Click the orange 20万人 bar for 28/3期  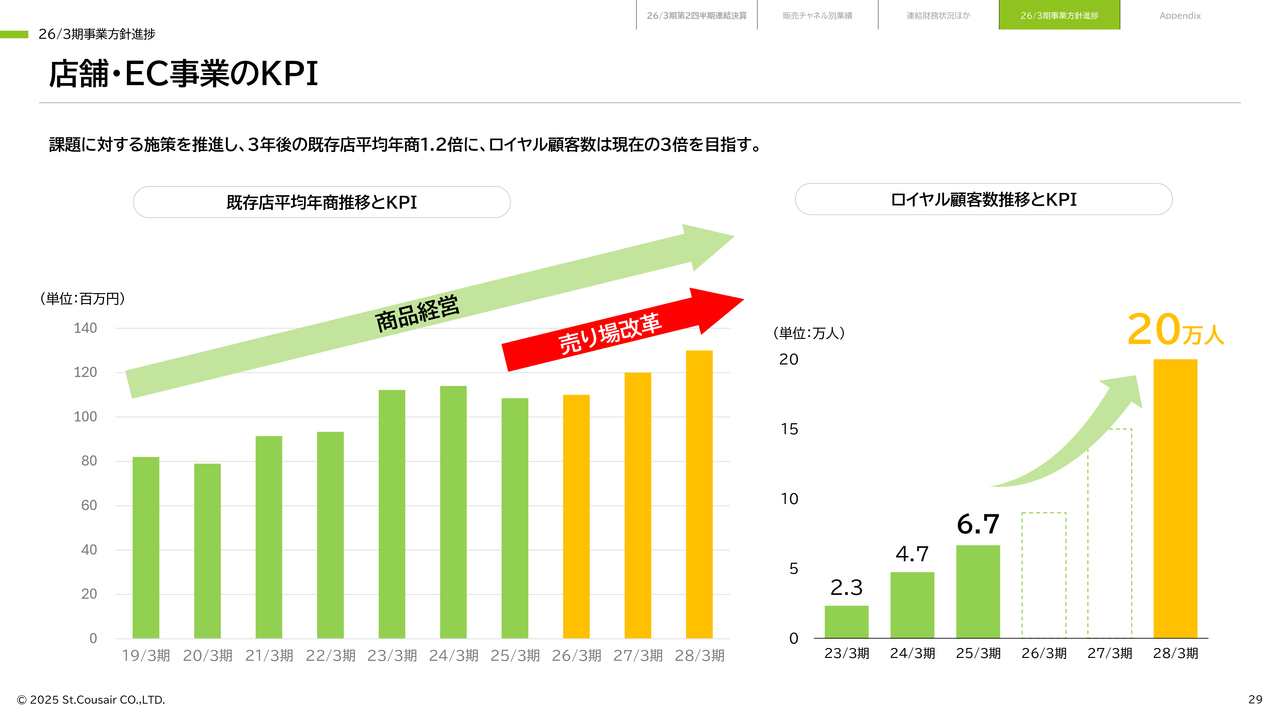click(x=1175, y=498)
